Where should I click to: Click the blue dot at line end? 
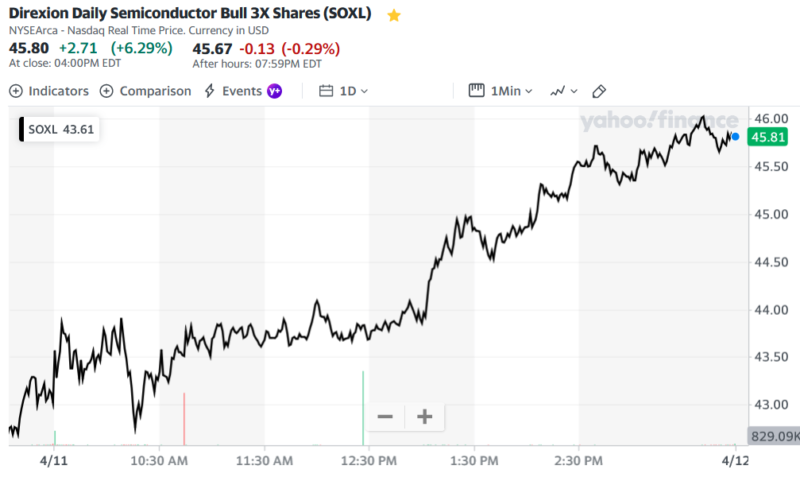(735, 137)
